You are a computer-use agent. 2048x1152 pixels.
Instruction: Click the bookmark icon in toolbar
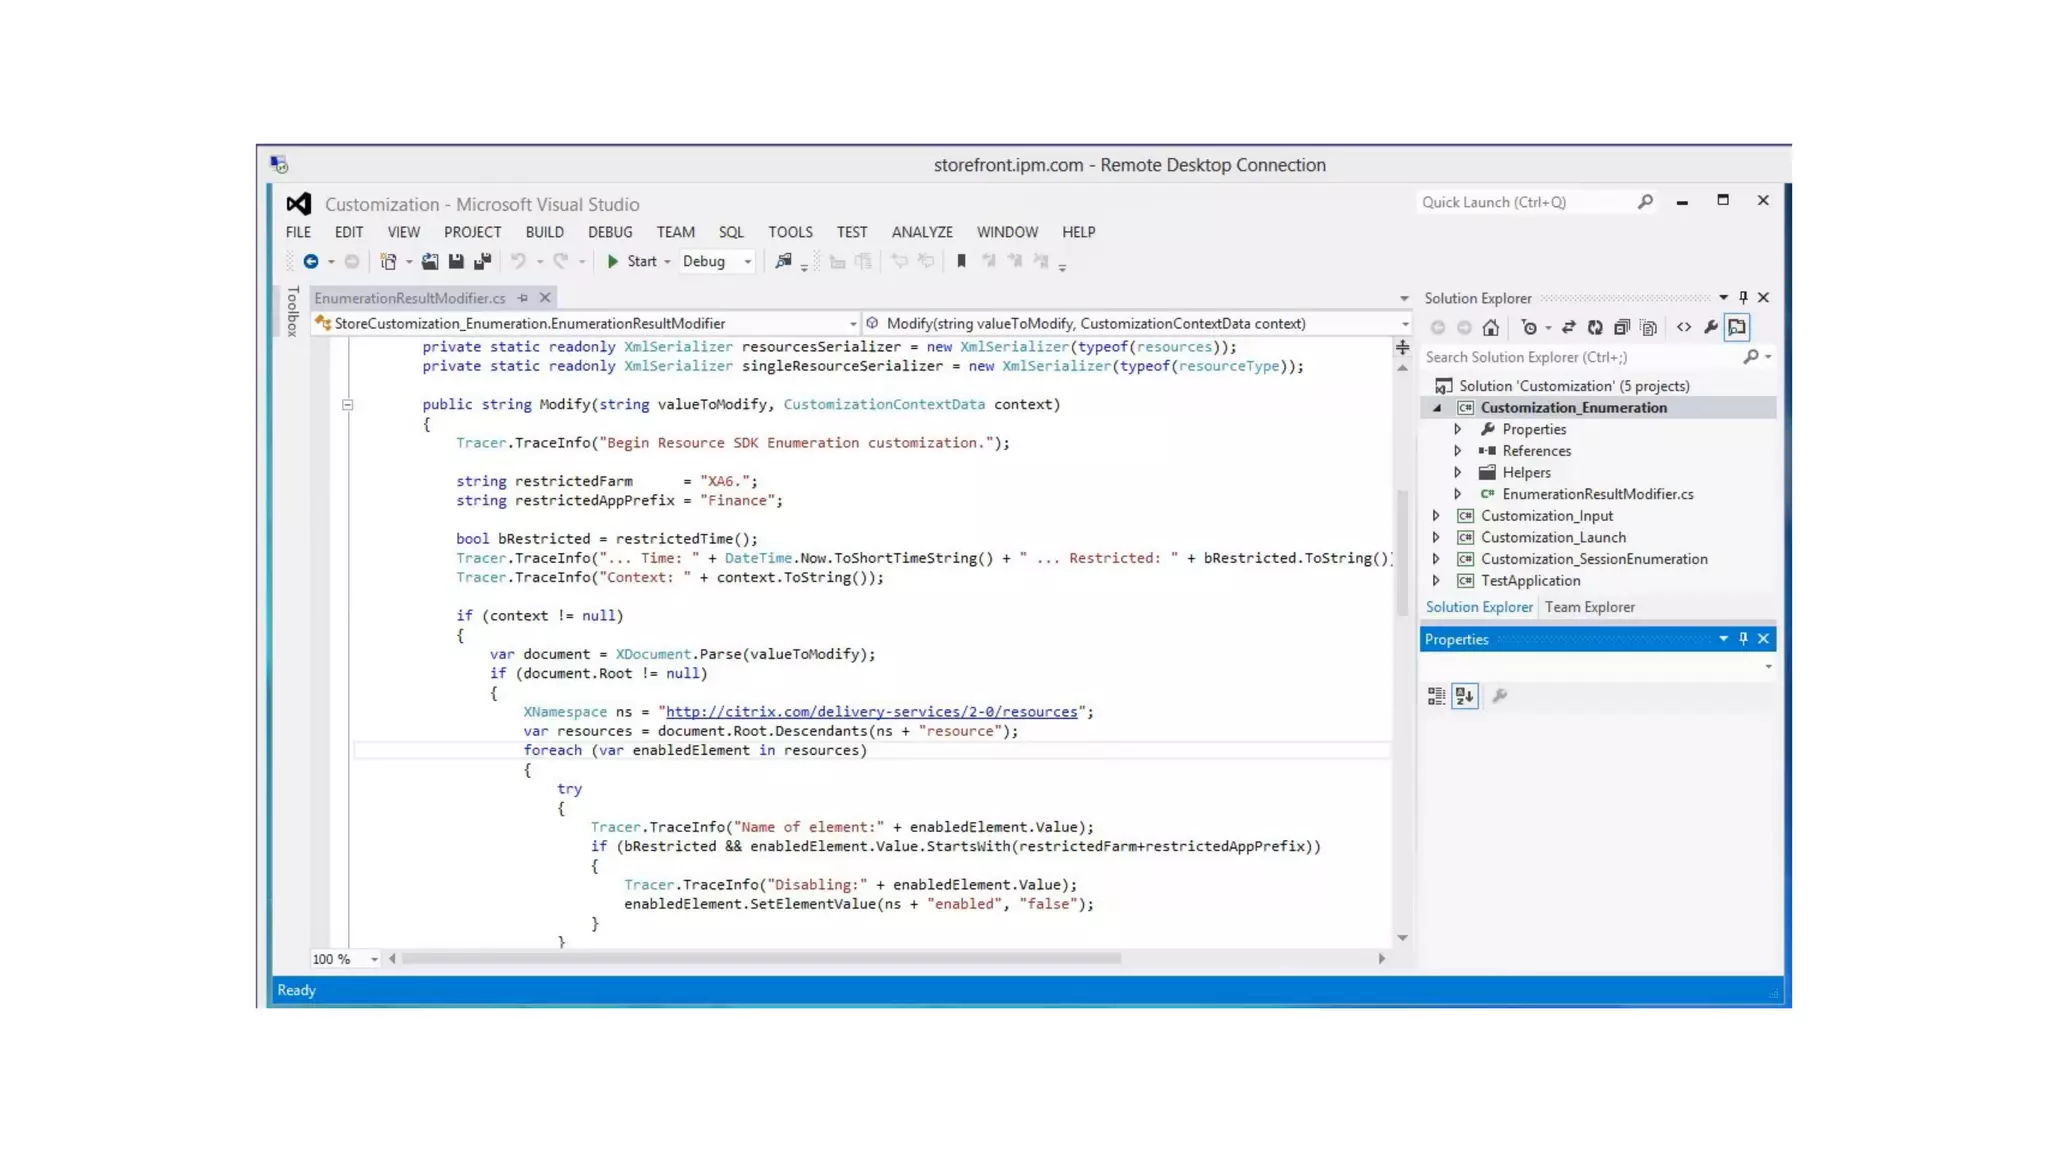coord(961,261)
